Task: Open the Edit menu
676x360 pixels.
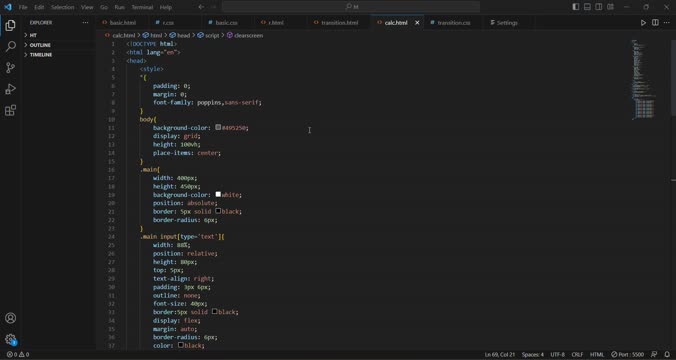Action: [x=39, y=7]
